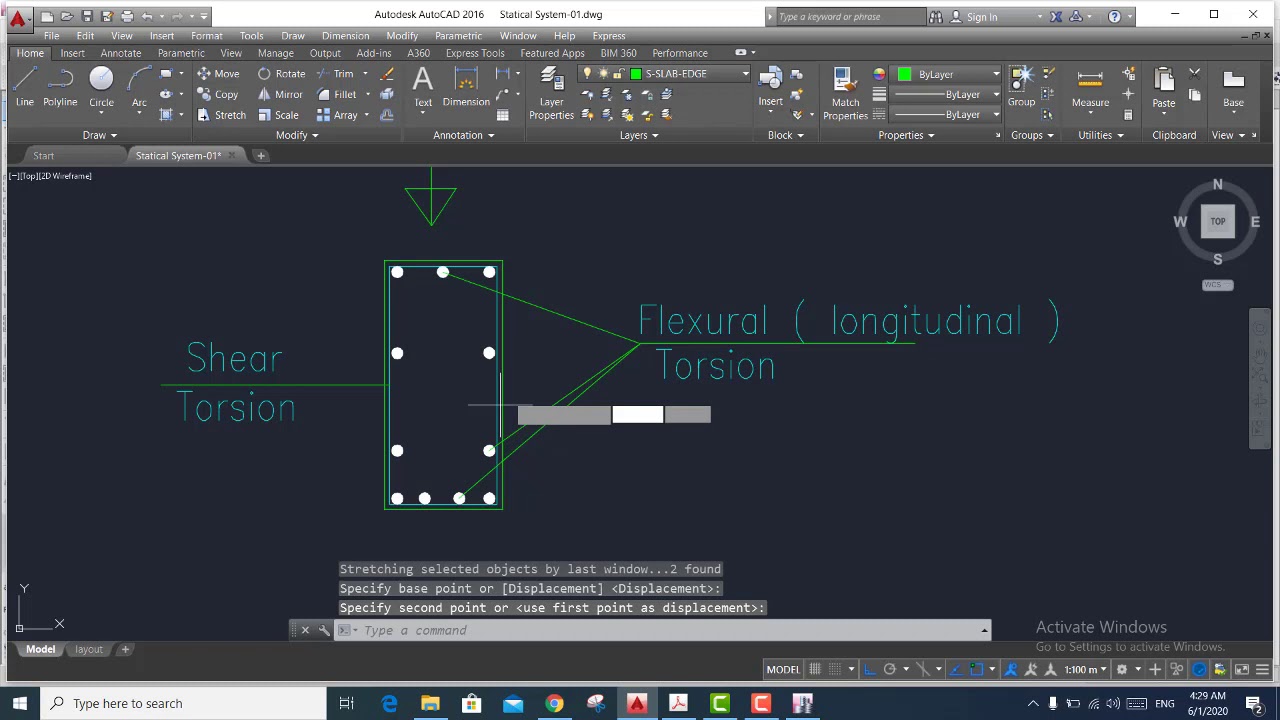Click the TOP face of ViewCube
Screen dimensions: 1280x720
1218,222
